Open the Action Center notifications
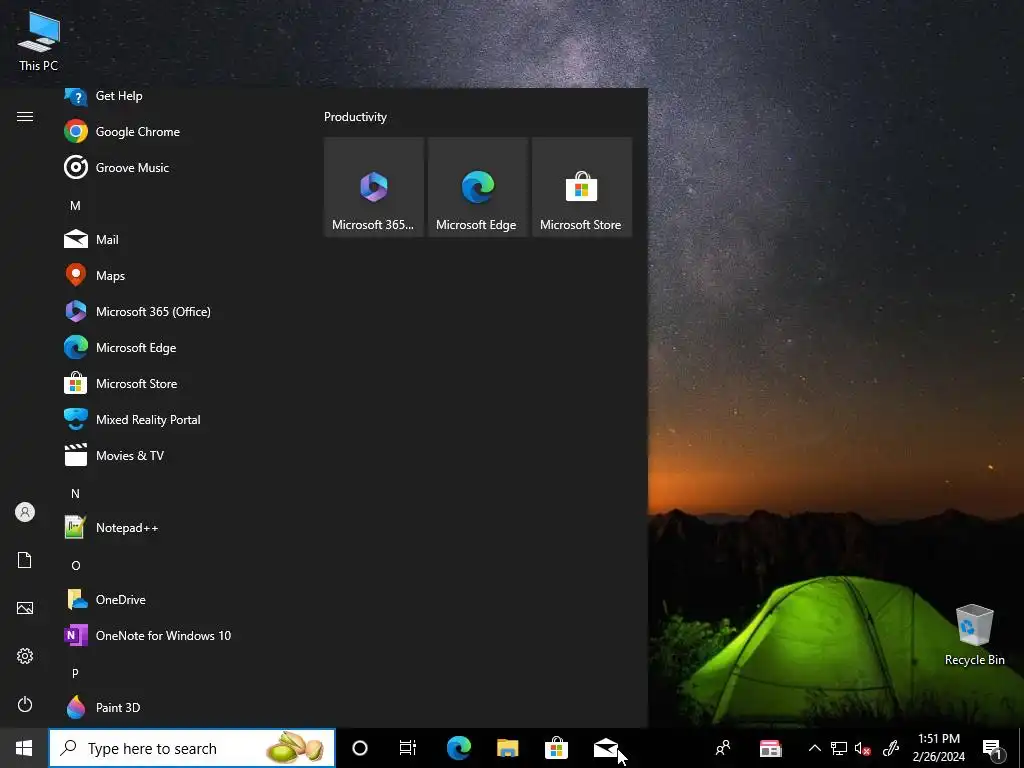This screenshot has width=1024, height=768. pyautogui.click(x=992, y=748)
